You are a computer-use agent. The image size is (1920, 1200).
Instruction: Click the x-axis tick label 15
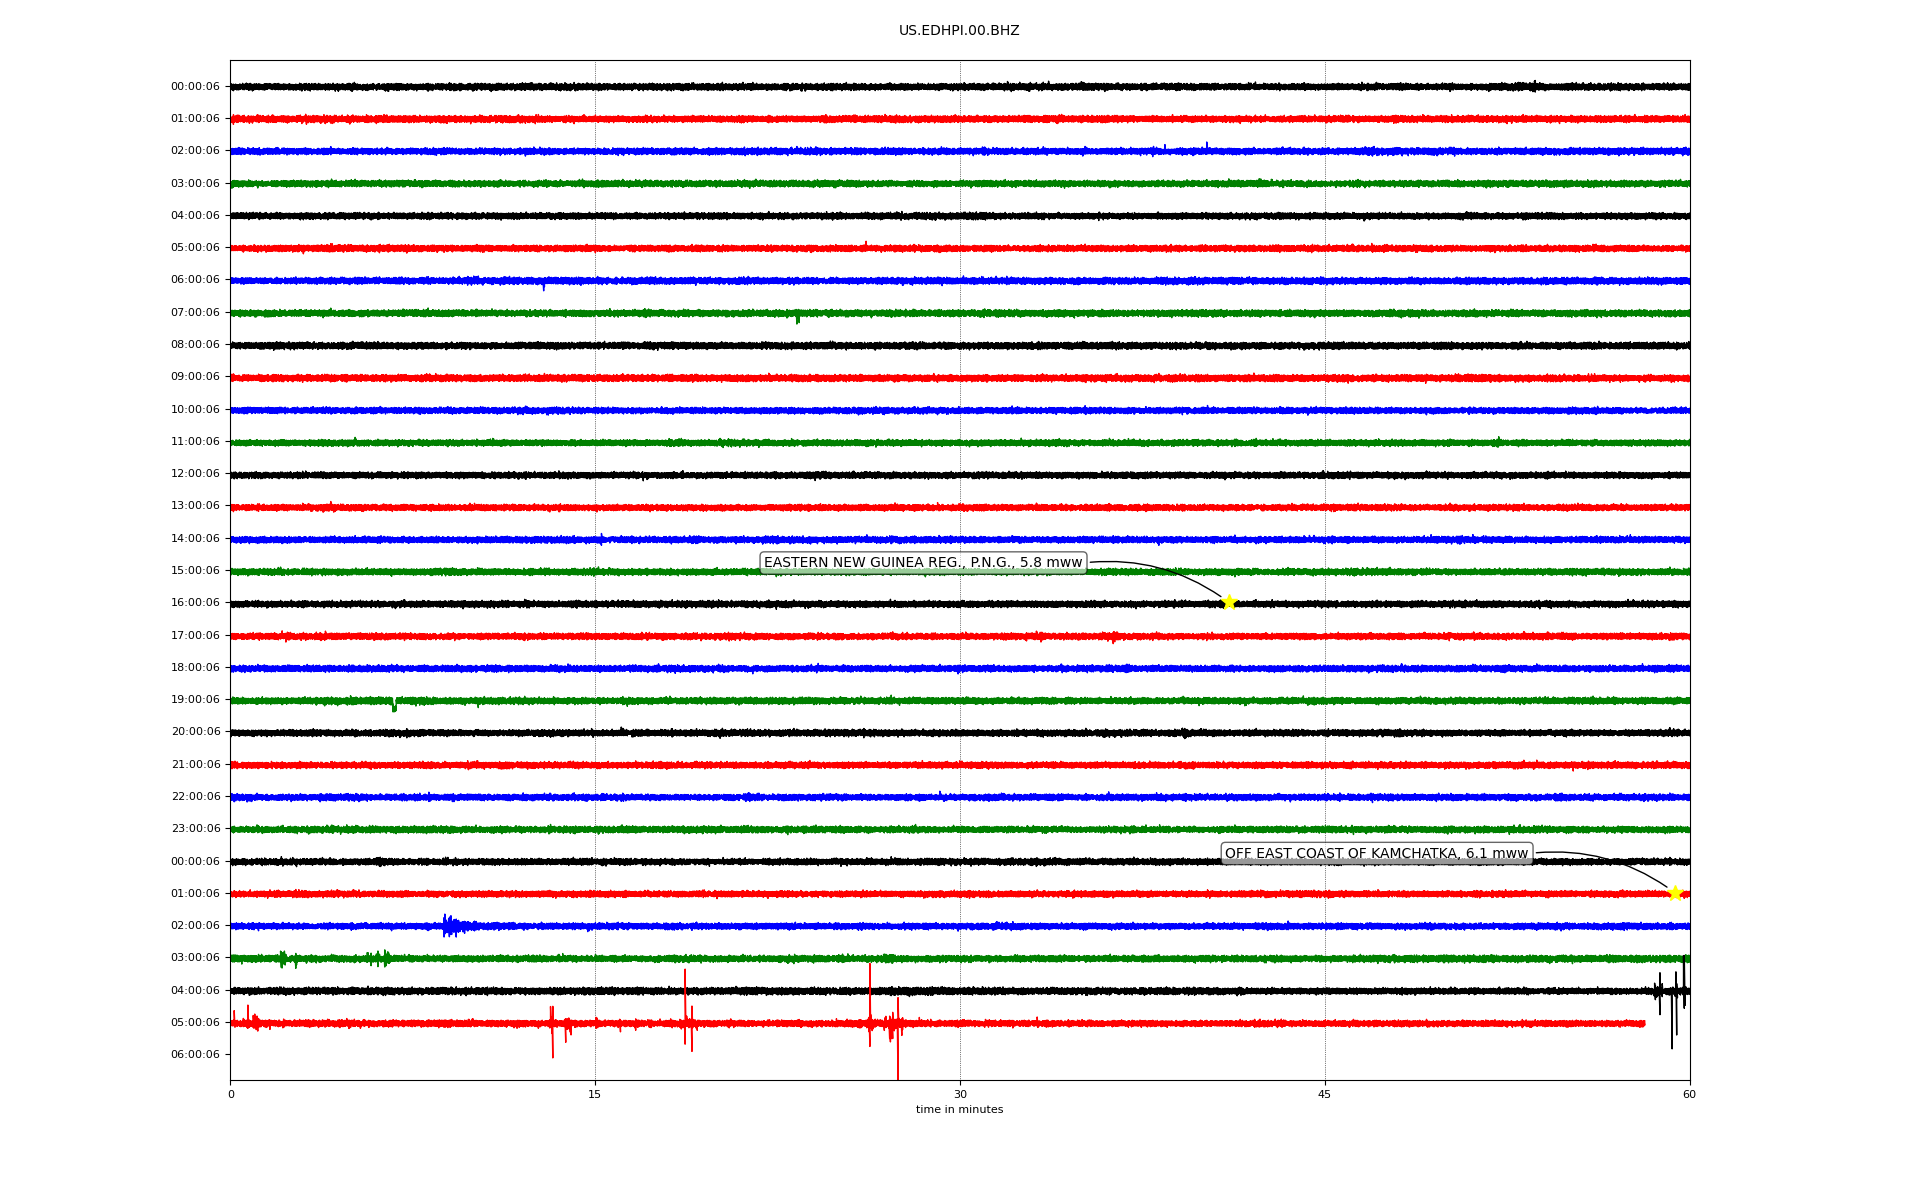[595, 1094]
